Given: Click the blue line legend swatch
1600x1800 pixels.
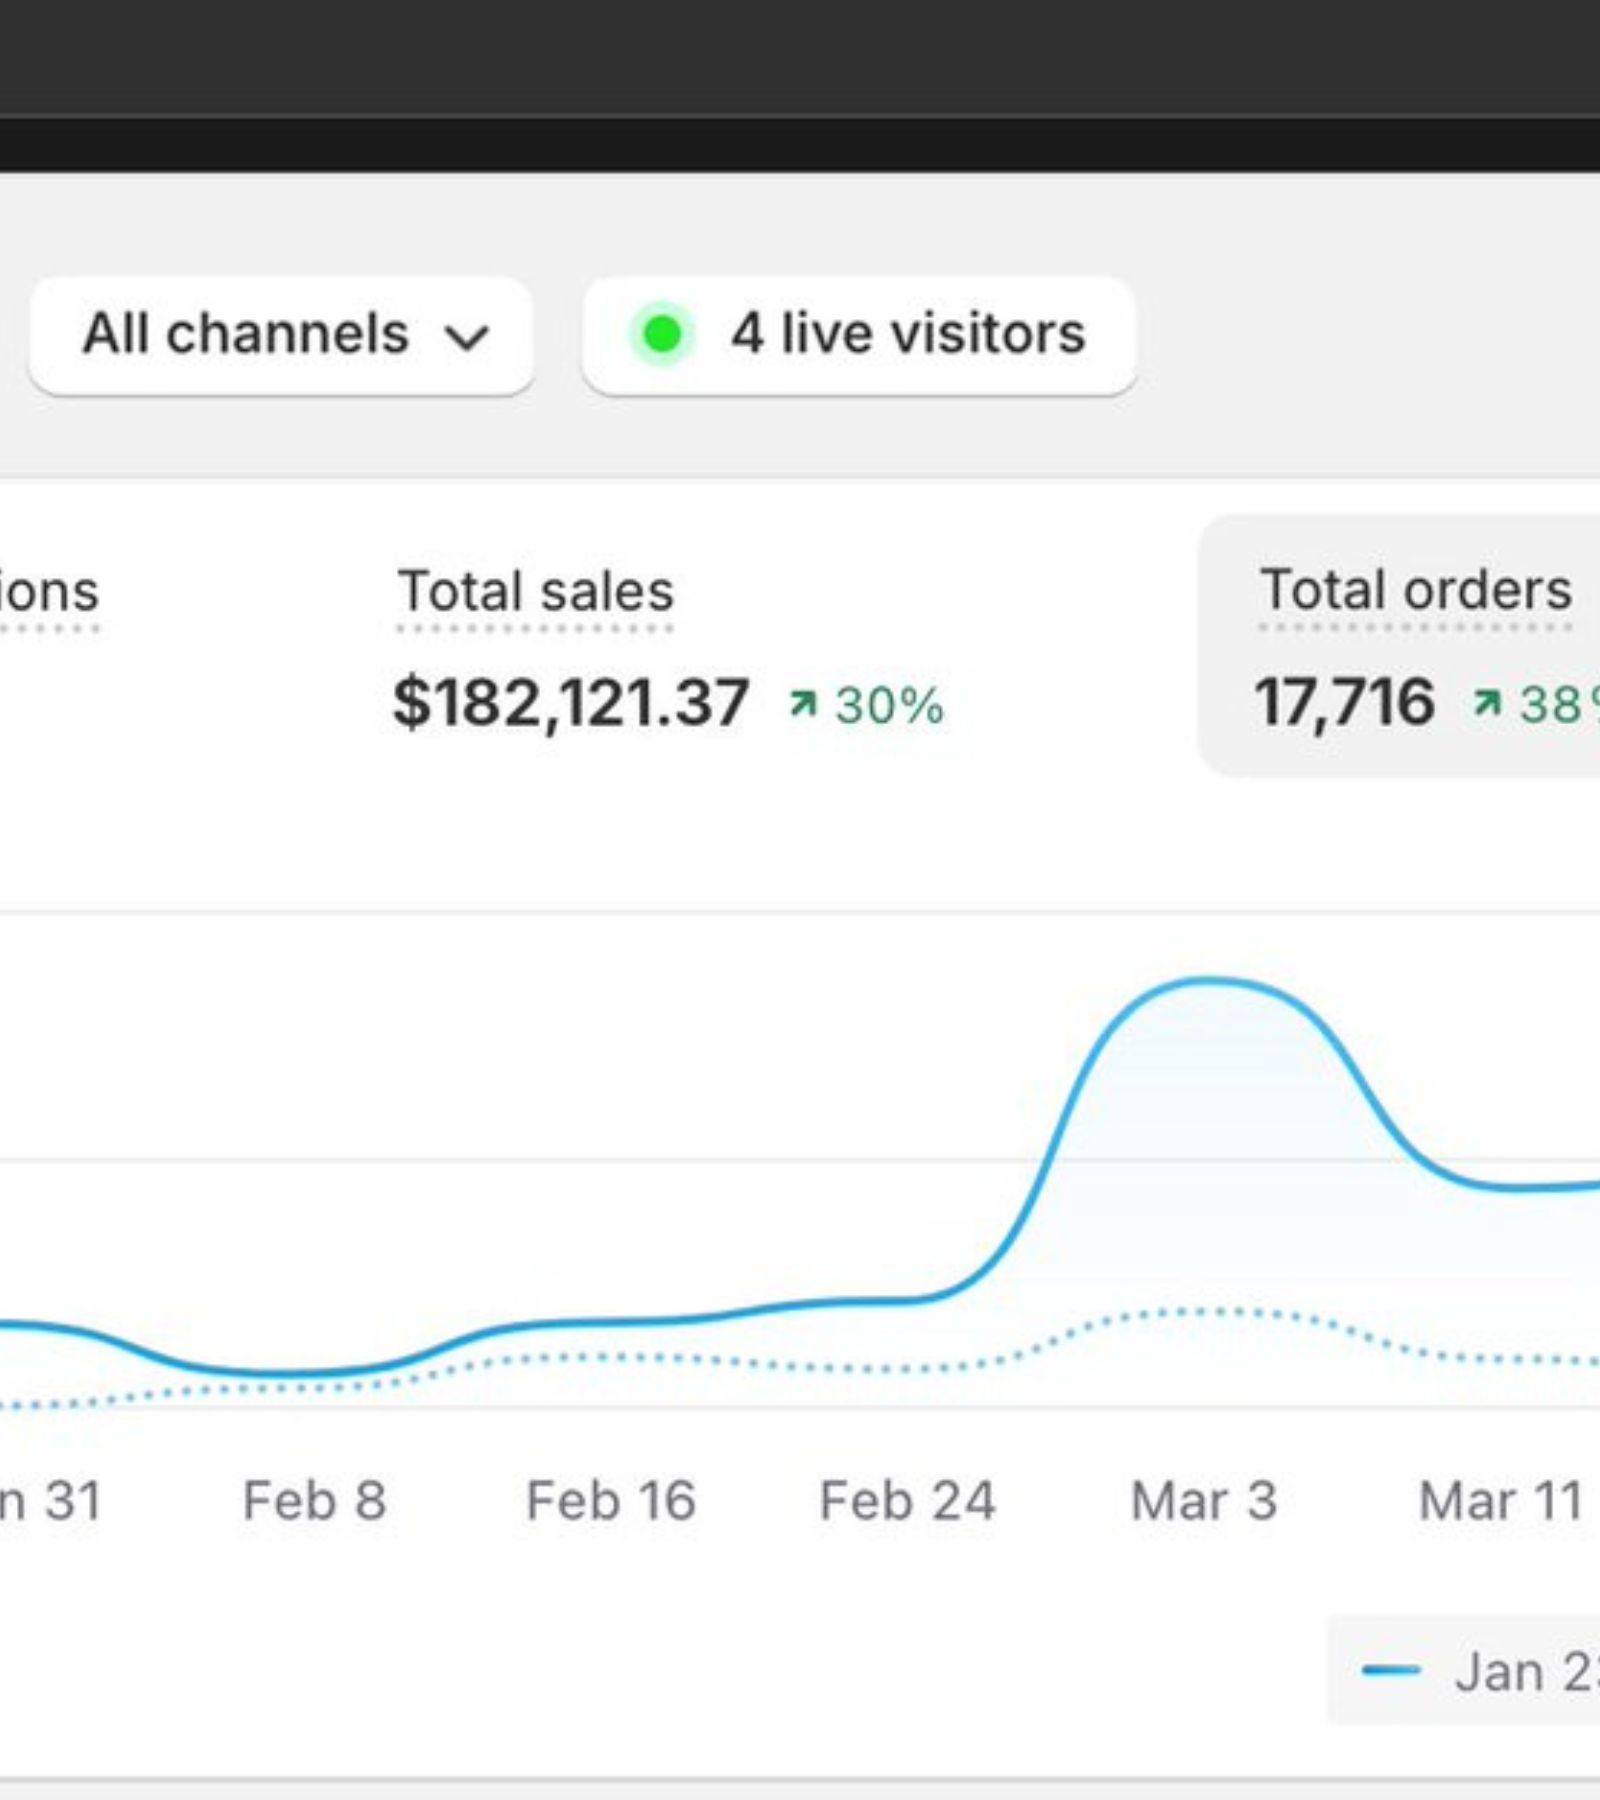Looking at the screenshot, I should point(1390,1670).
